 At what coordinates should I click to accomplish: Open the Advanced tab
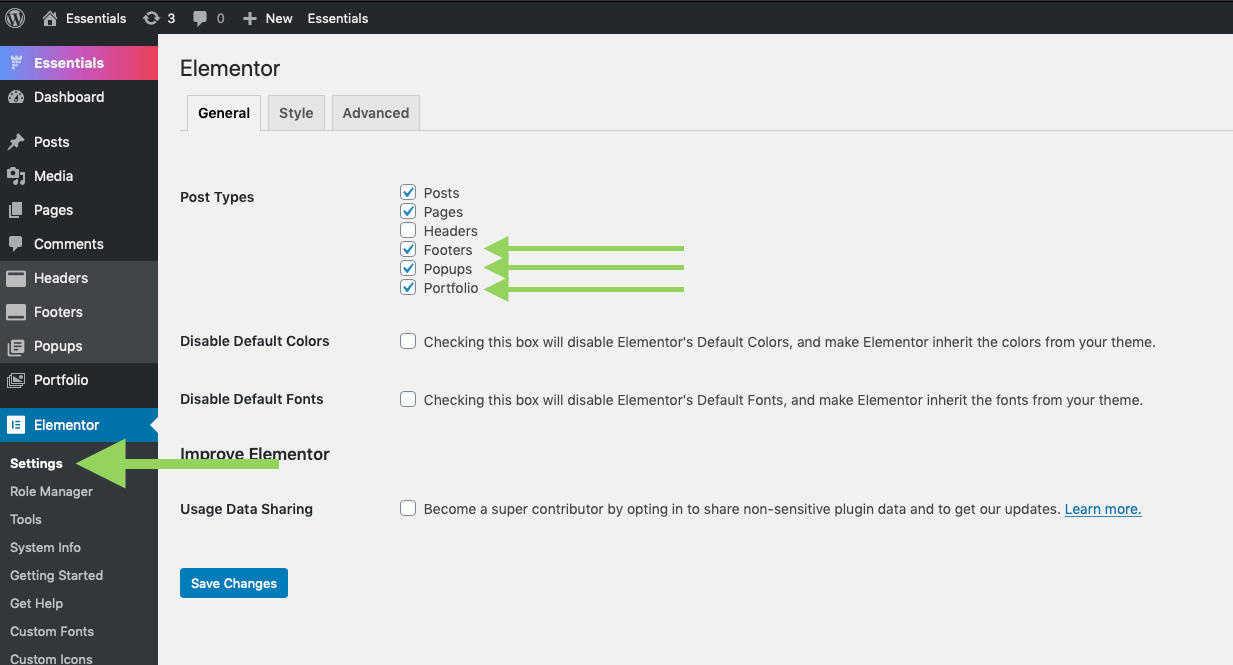click(x=376, y=113)
